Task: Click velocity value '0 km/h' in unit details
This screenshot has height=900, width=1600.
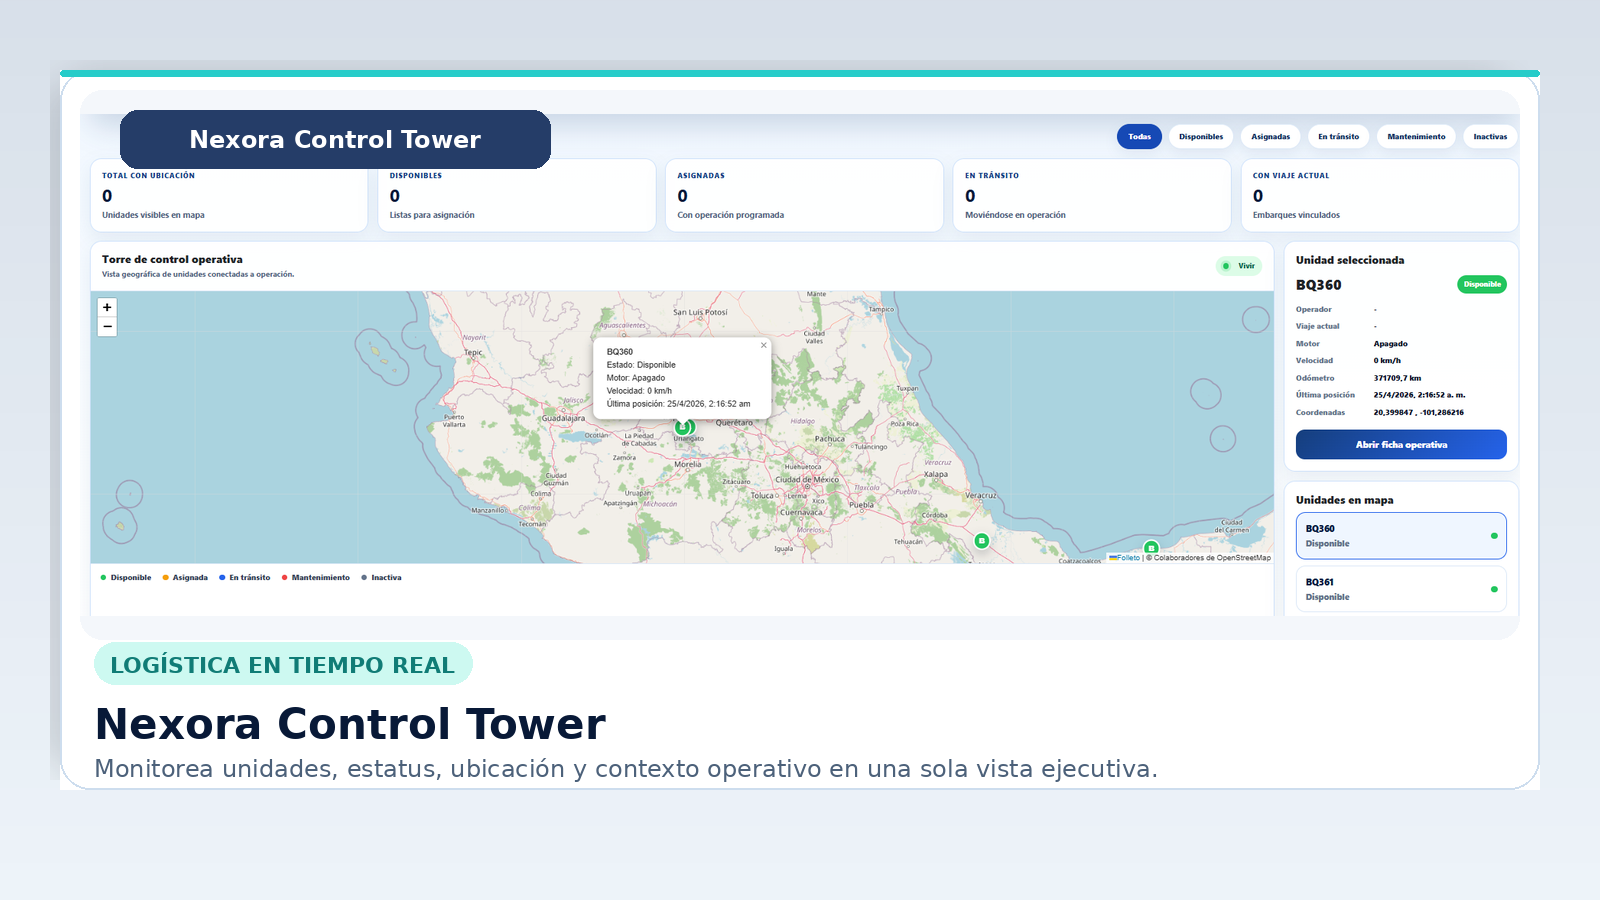Action: [x=1387, y=360]
